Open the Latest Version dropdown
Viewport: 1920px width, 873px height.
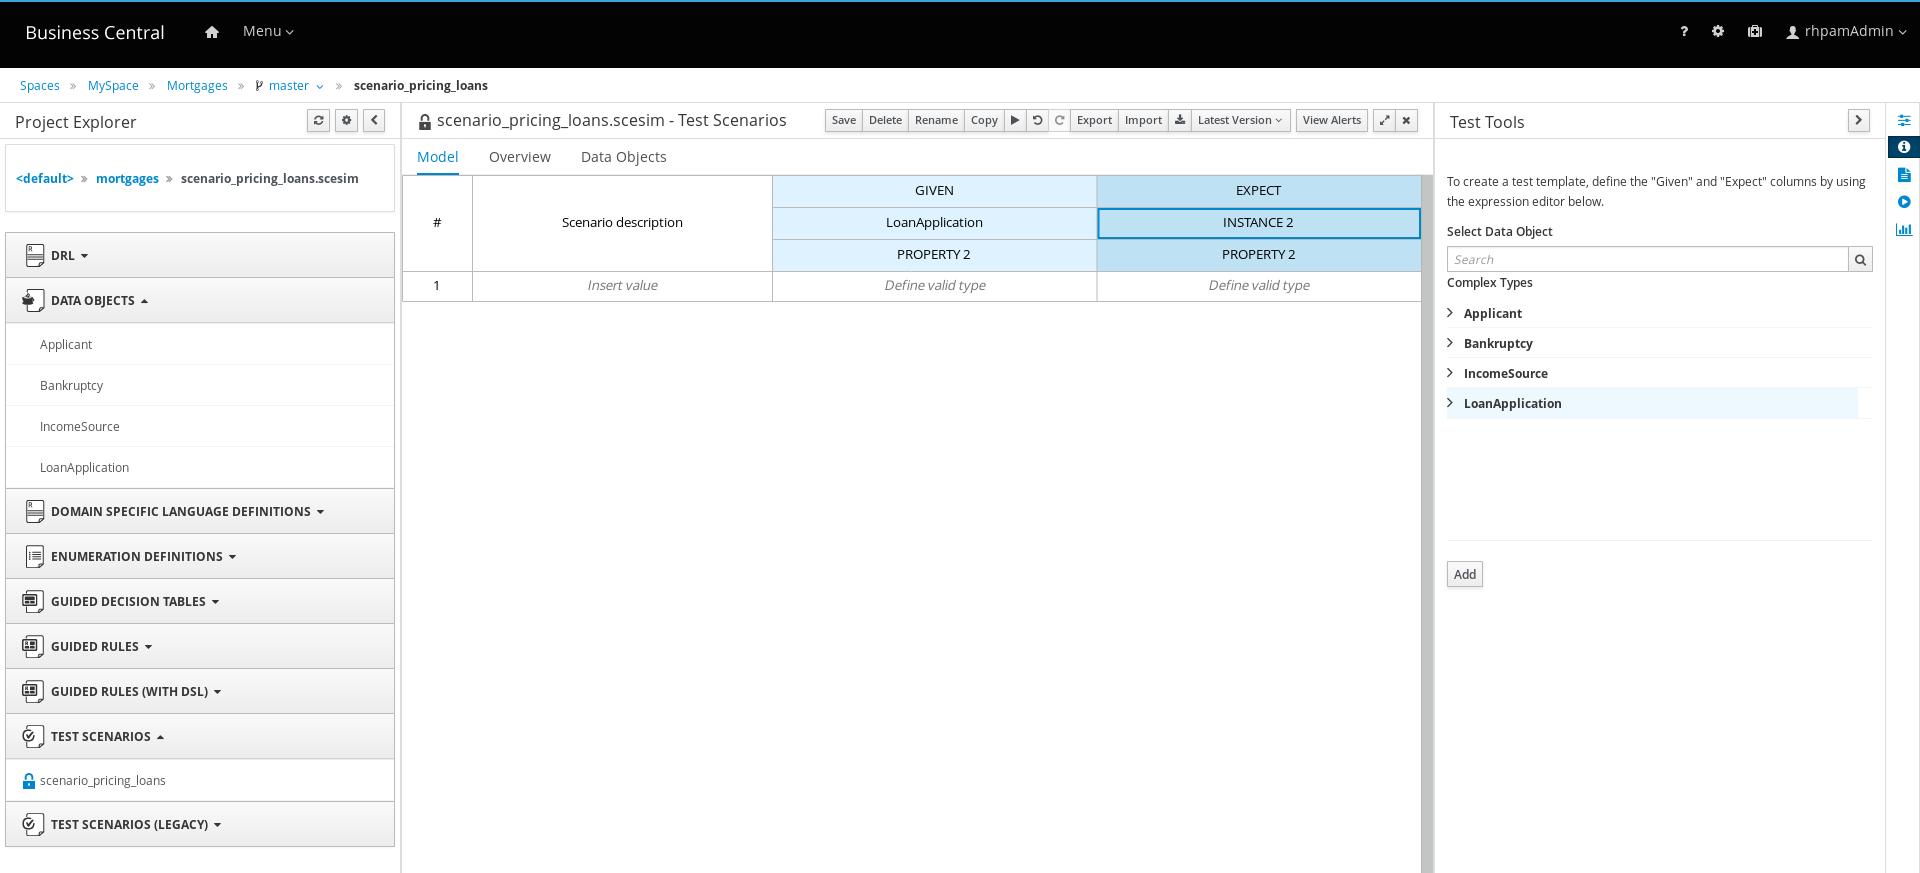[1240, 120]
